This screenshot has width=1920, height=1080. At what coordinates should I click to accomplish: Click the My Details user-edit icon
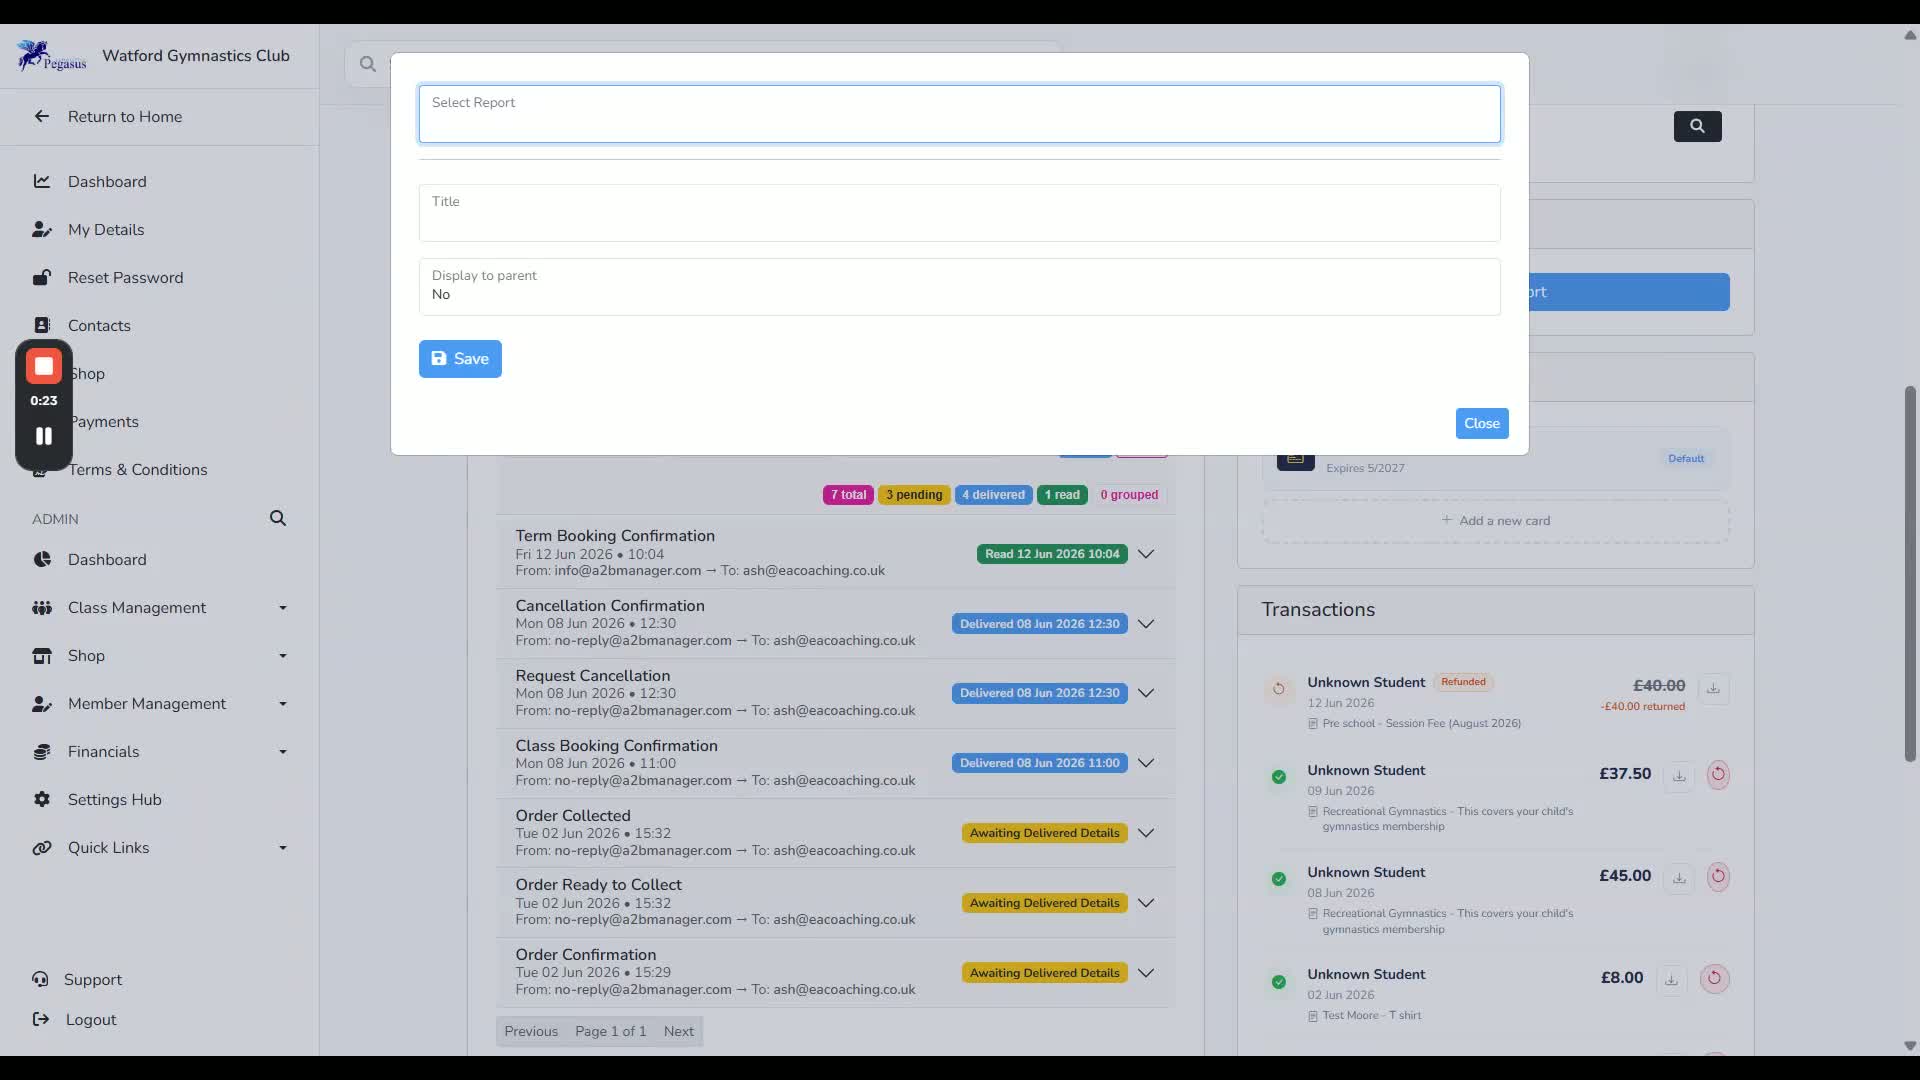[x=42, y=230]
